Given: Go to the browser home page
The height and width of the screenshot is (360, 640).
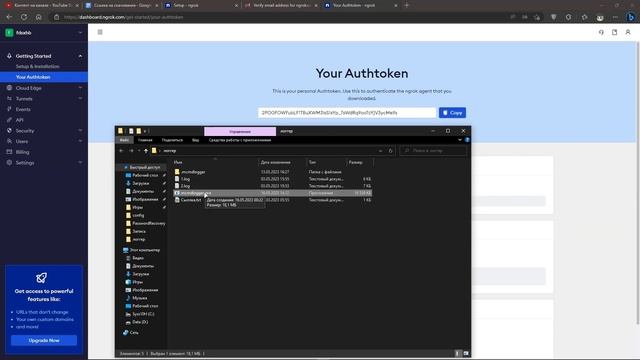Looking at the screenshot, I should pyautogui.click(x=38, y=17).
